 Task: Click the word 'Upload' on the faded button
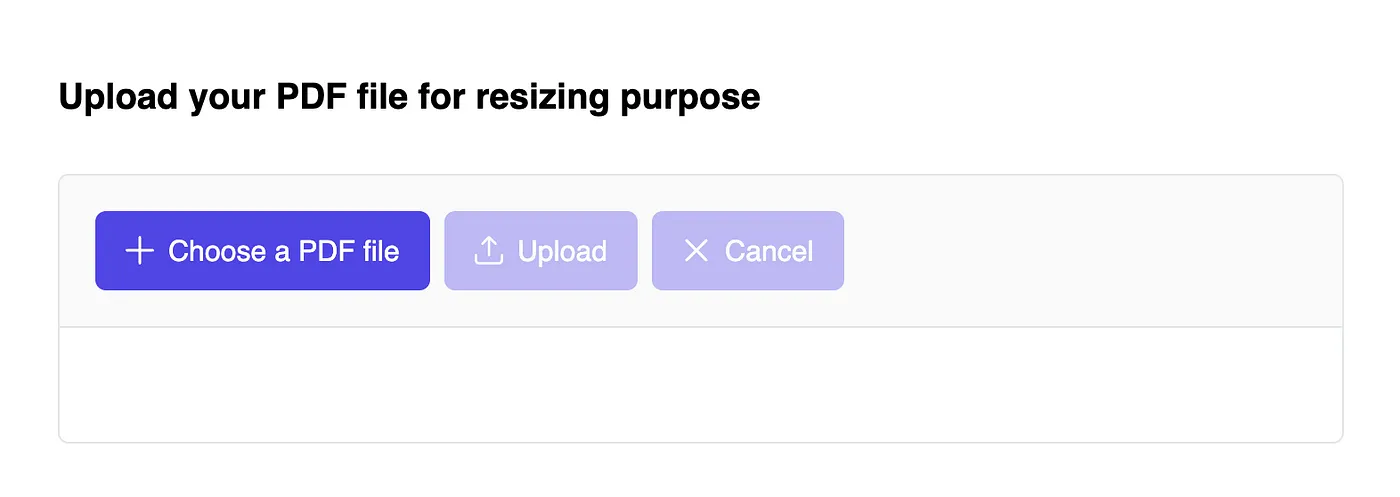click(562, 251)
